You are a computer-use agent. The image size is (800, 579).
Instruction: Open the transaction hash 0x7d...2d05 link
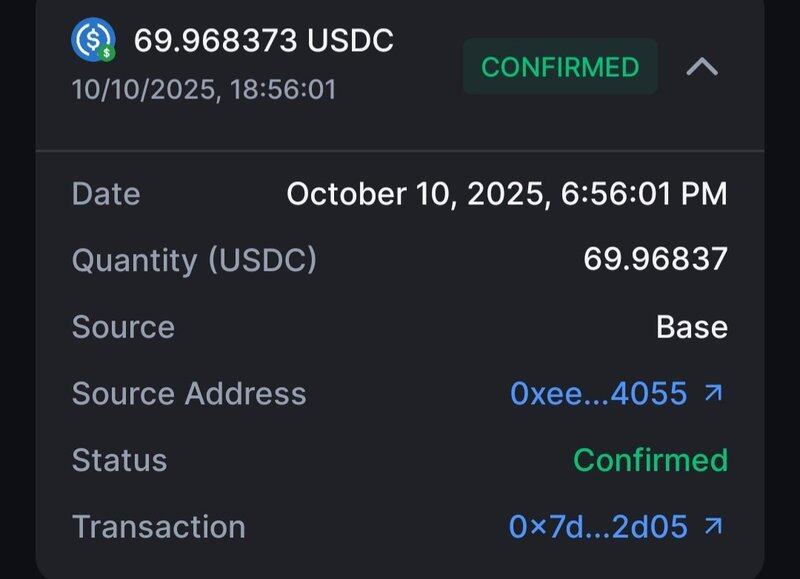598,526
